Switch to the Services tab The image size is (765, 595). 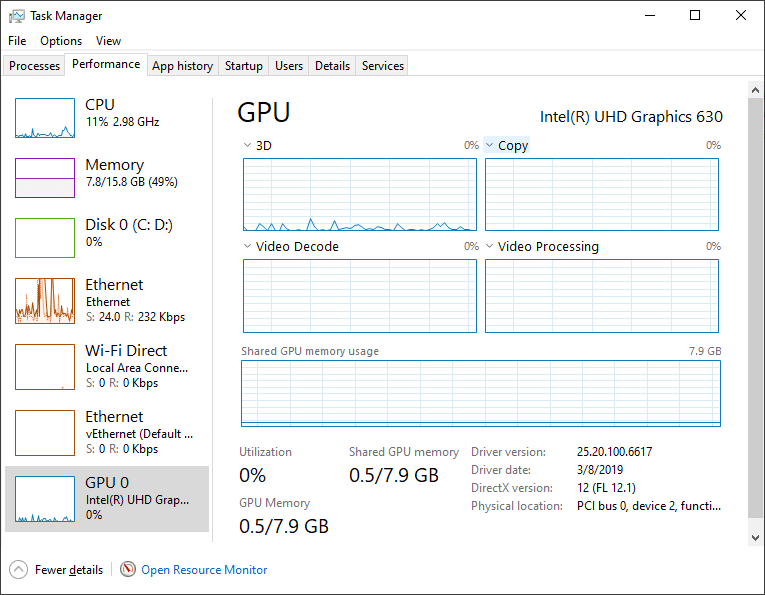(x=383, y=66)
